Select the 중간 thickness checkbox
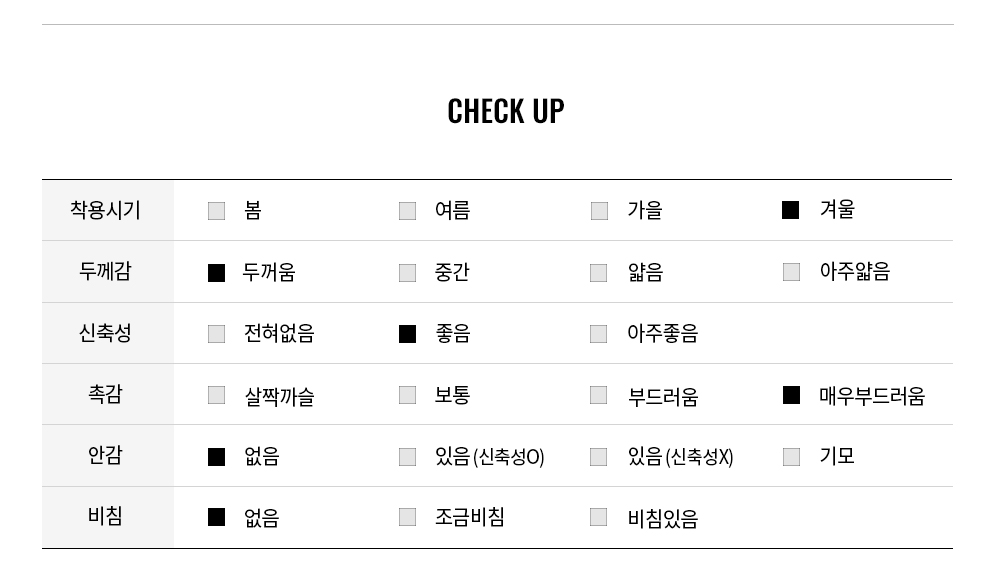Screen dimensions: 1000x566 pos(407,273)
